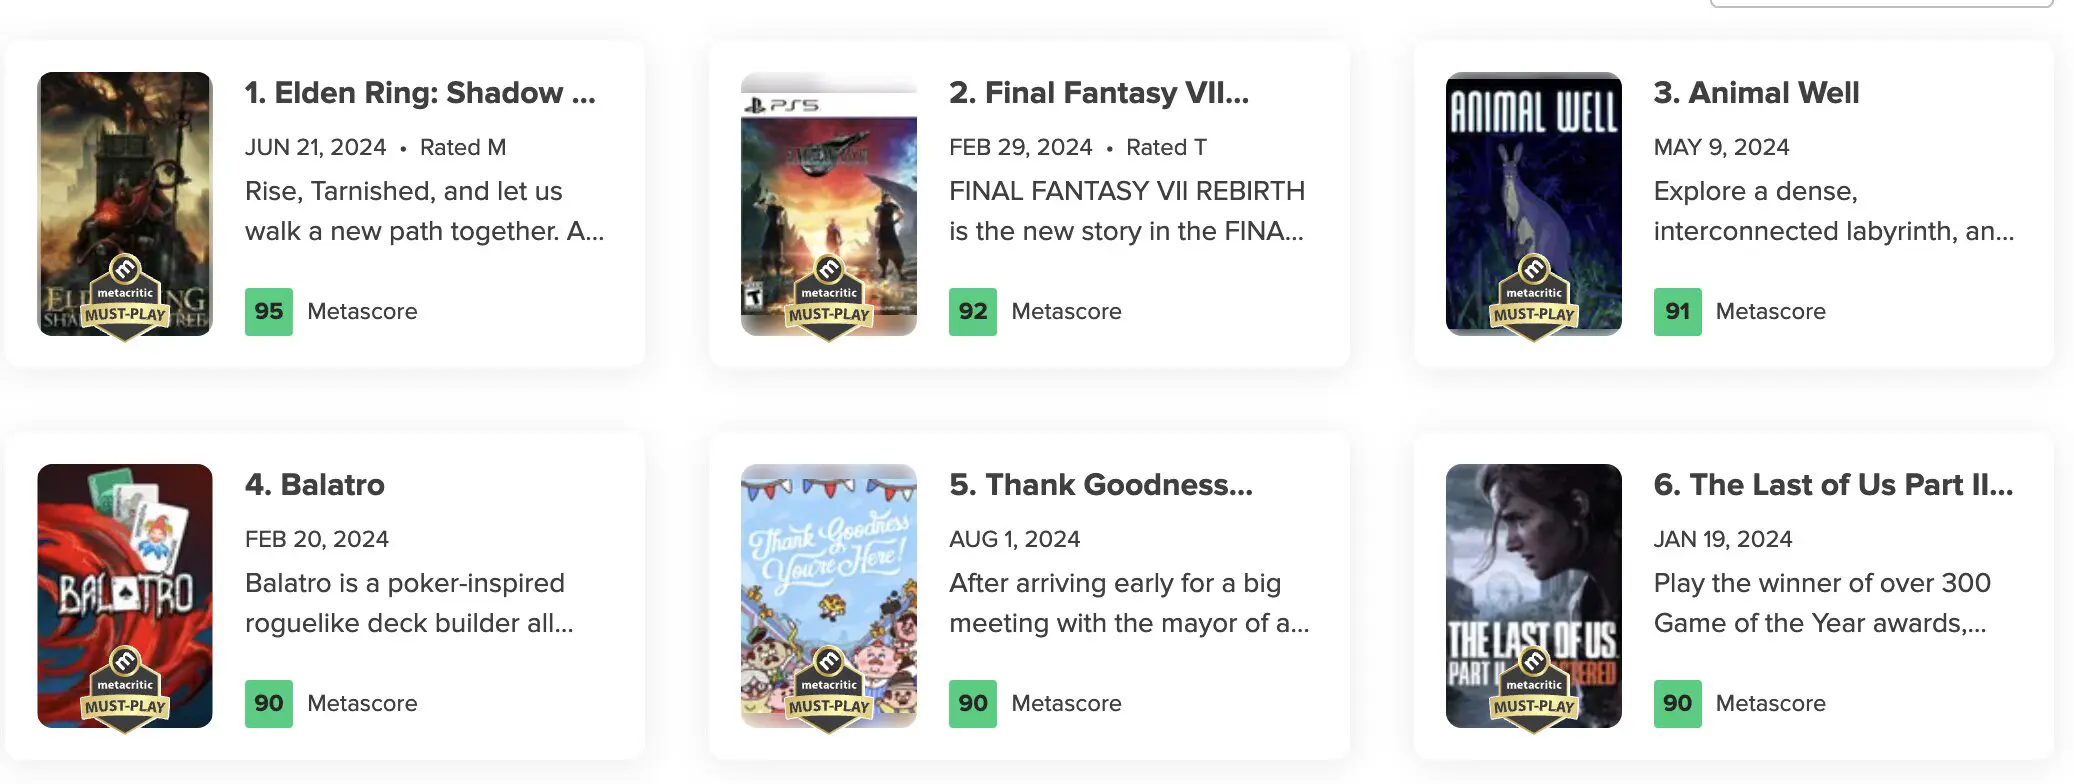2074x784 pixels.
Task: Open the Final Fantasy VII title link
Action: click(x=1099, y=93)
